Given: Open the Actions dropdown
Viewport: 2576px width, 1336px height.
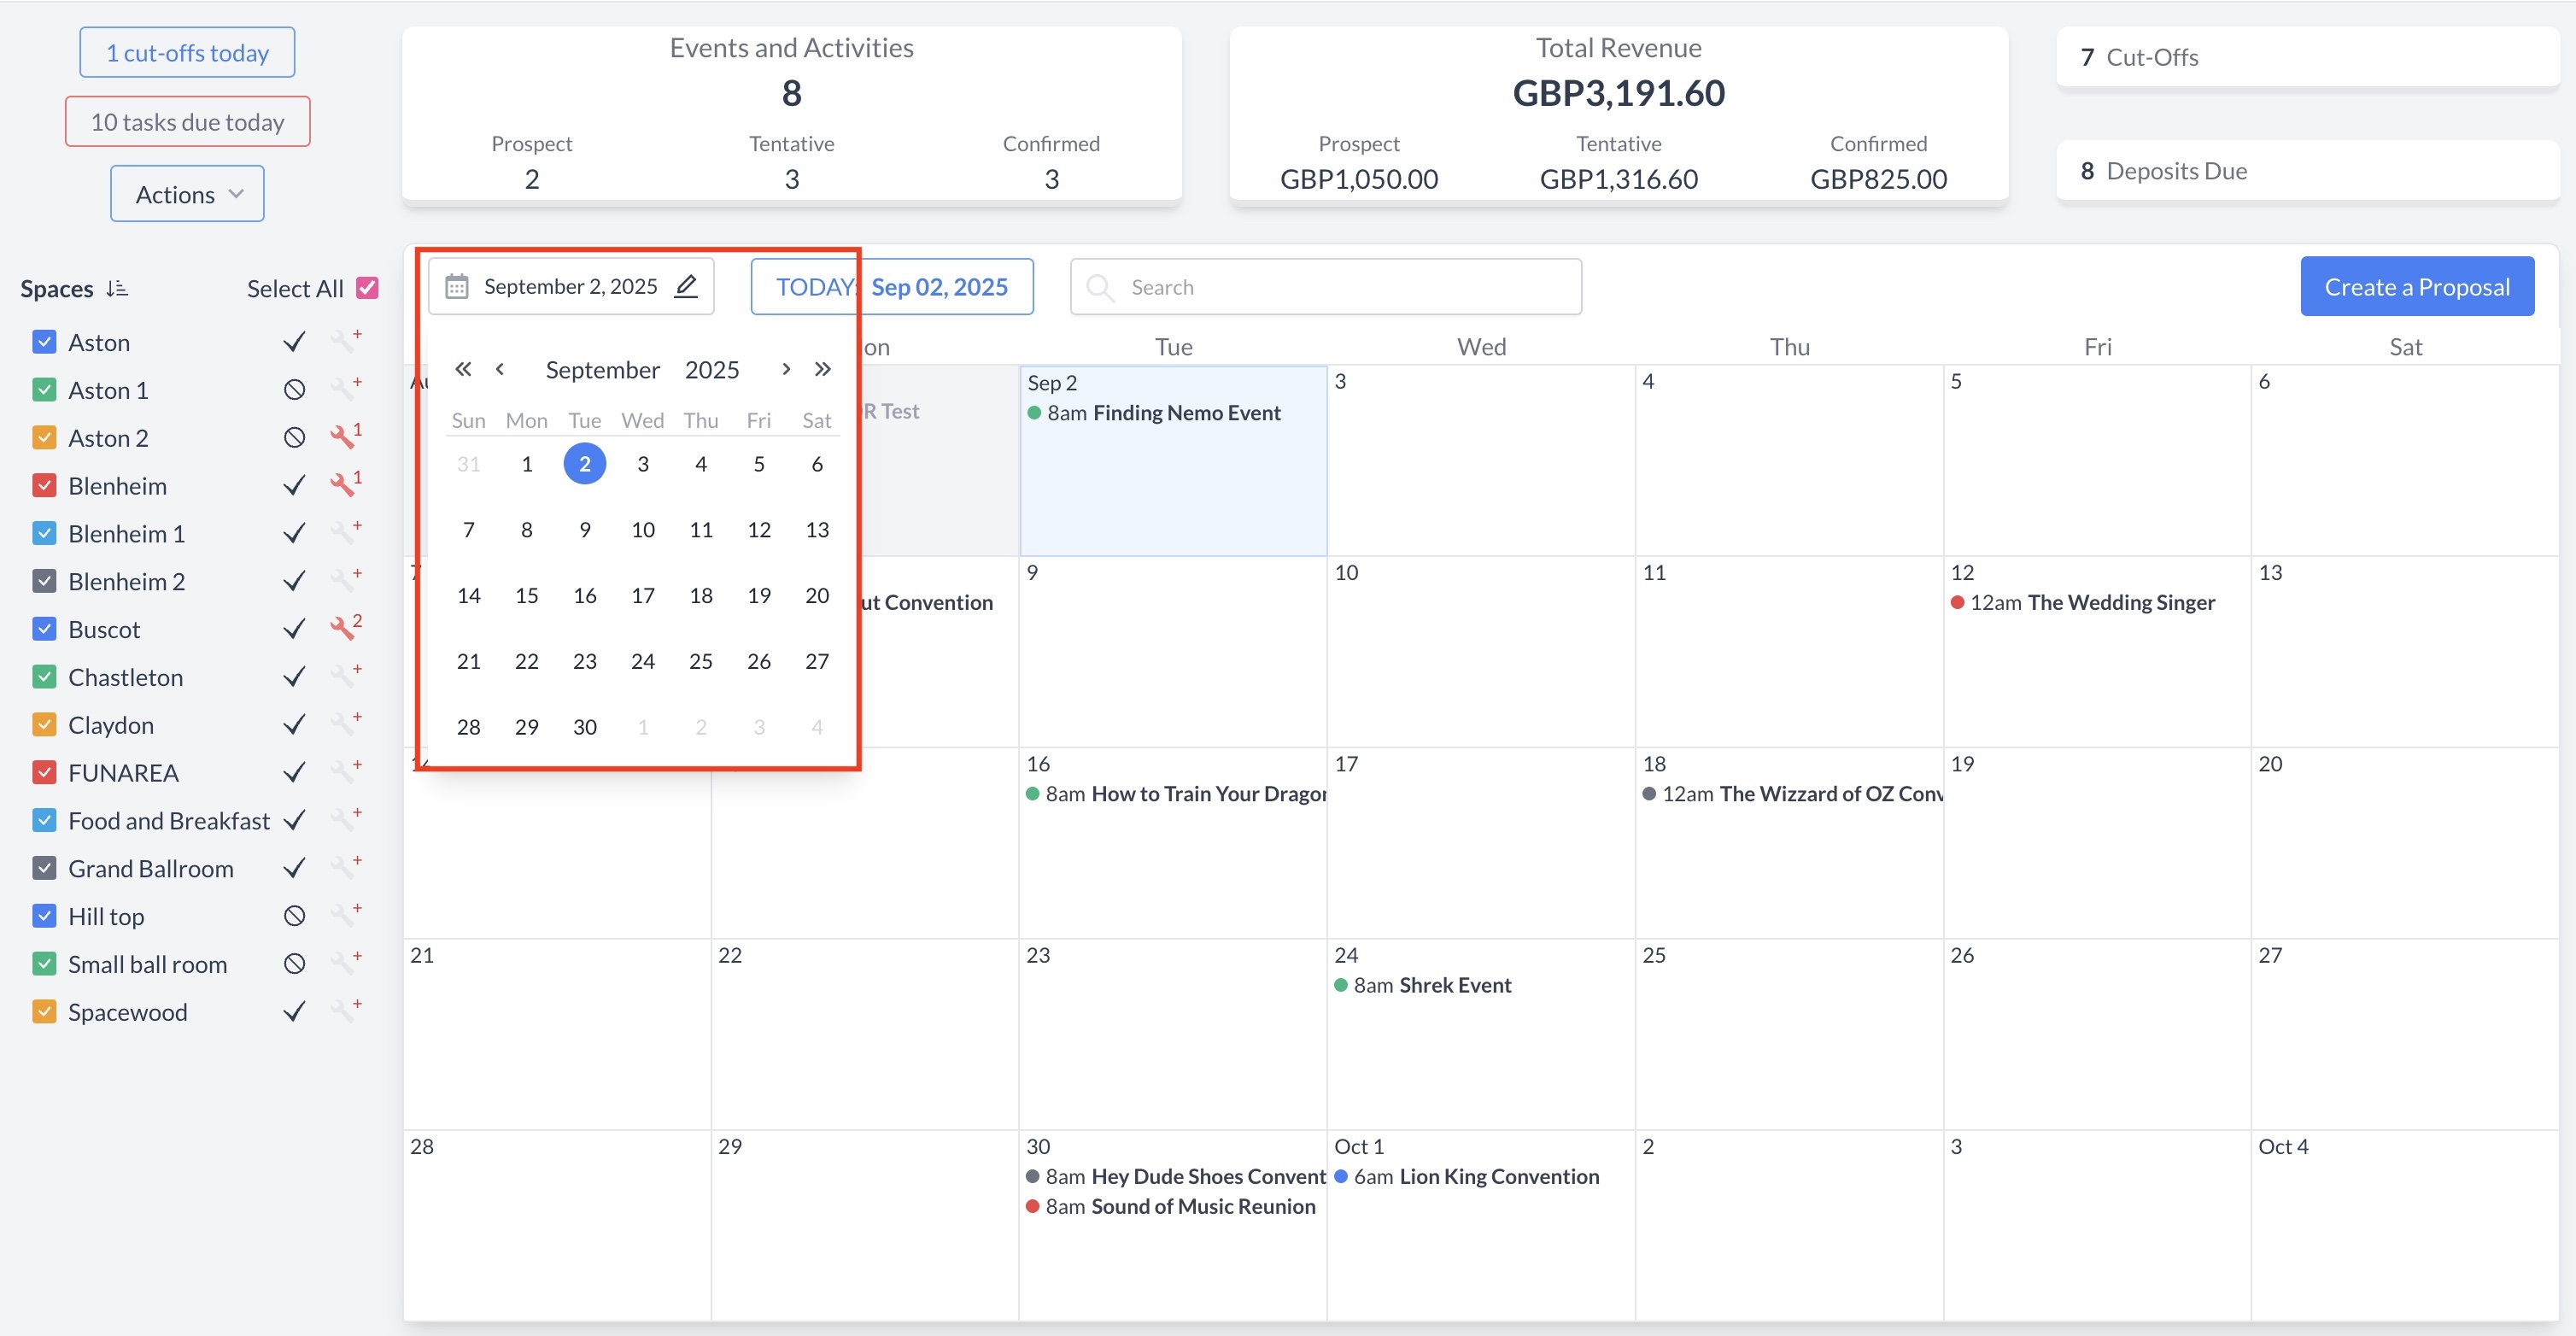Looking at the screenshot, I should (x=186, y=193).
